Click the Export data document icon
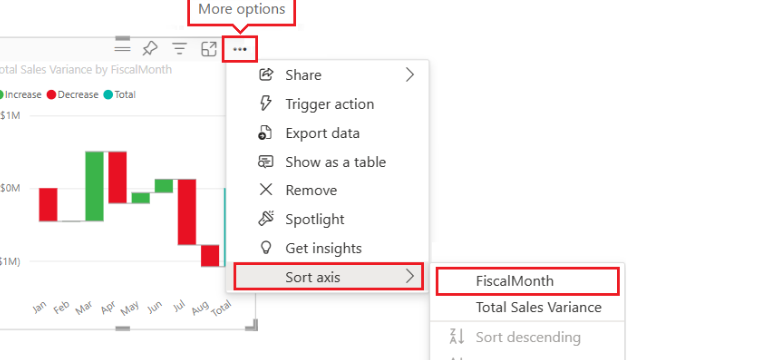This screenshot has width=782, height=360. (x=265, y=133)
